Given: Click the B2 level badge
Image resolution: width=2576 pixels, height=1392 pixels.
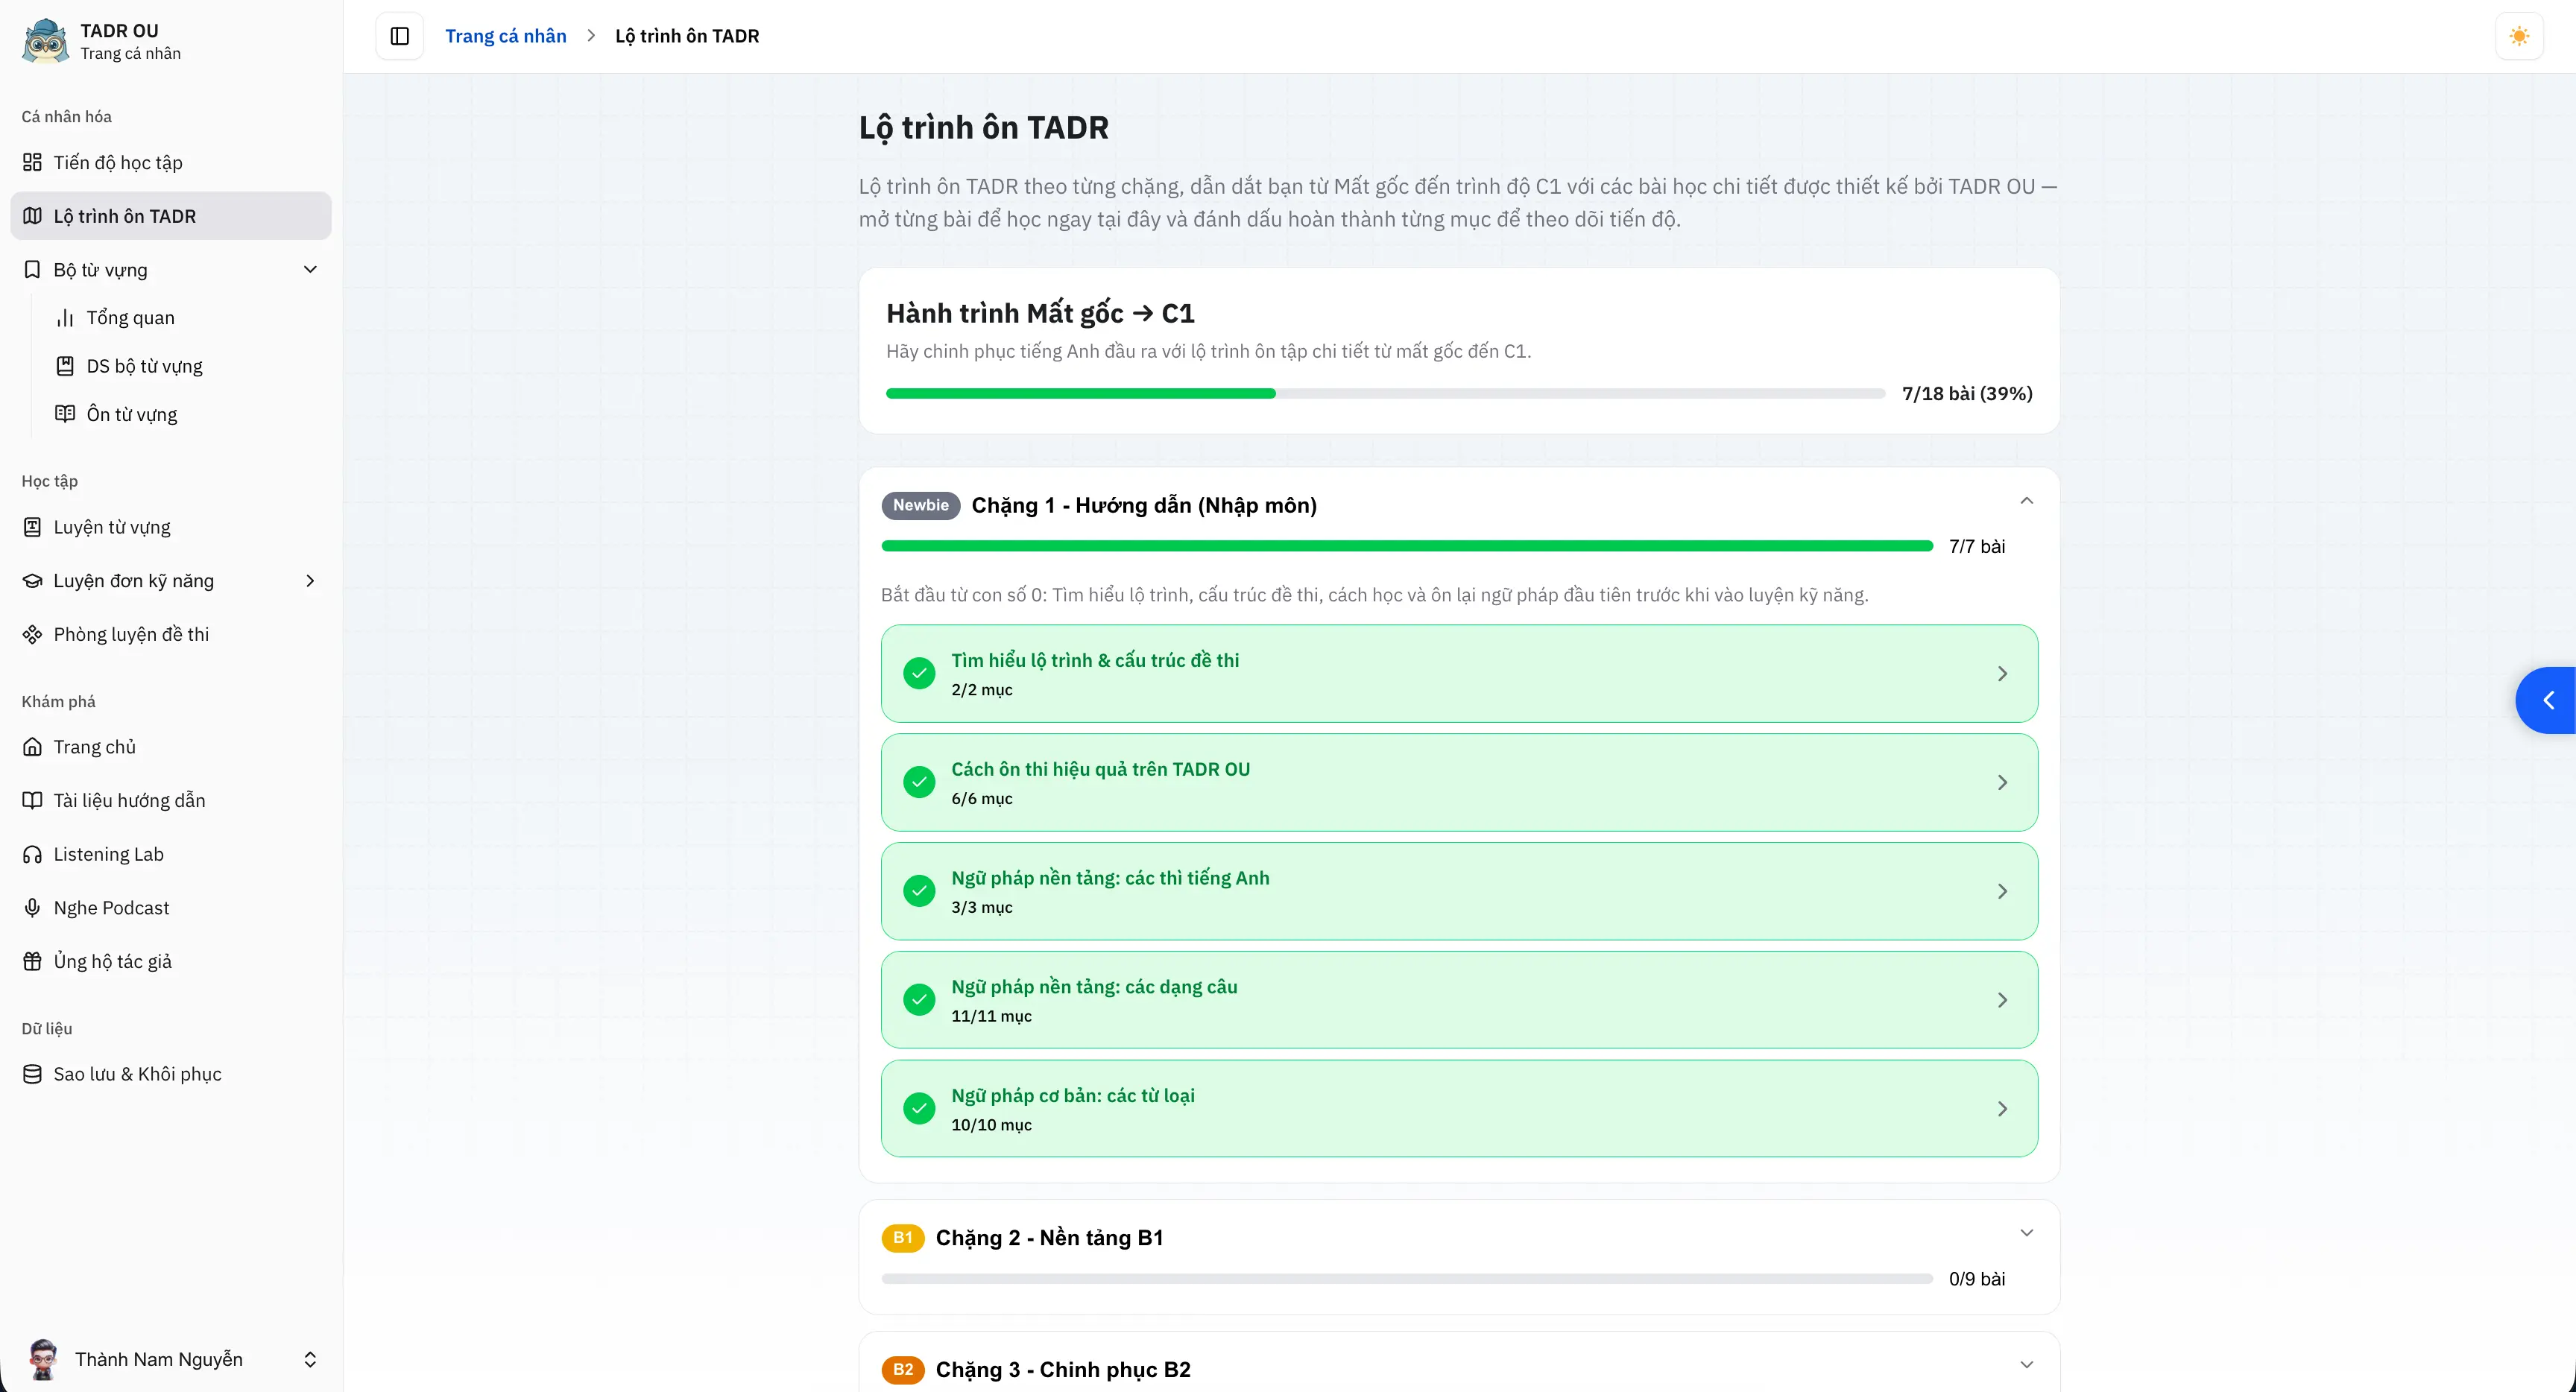Looking at the screenshot, I should click(x=903, y=1370).
